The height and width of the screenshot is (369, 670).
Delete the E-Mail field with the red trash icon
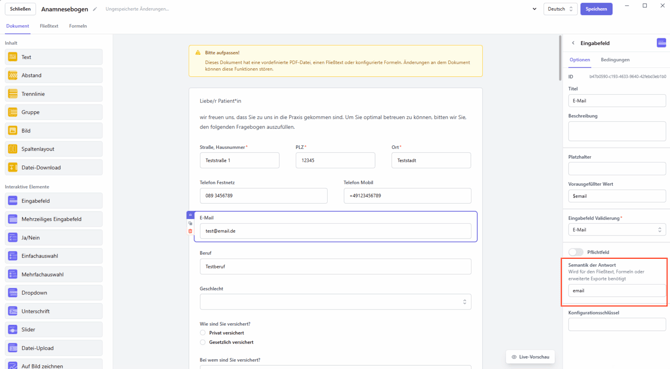click(x=190, y=231)
